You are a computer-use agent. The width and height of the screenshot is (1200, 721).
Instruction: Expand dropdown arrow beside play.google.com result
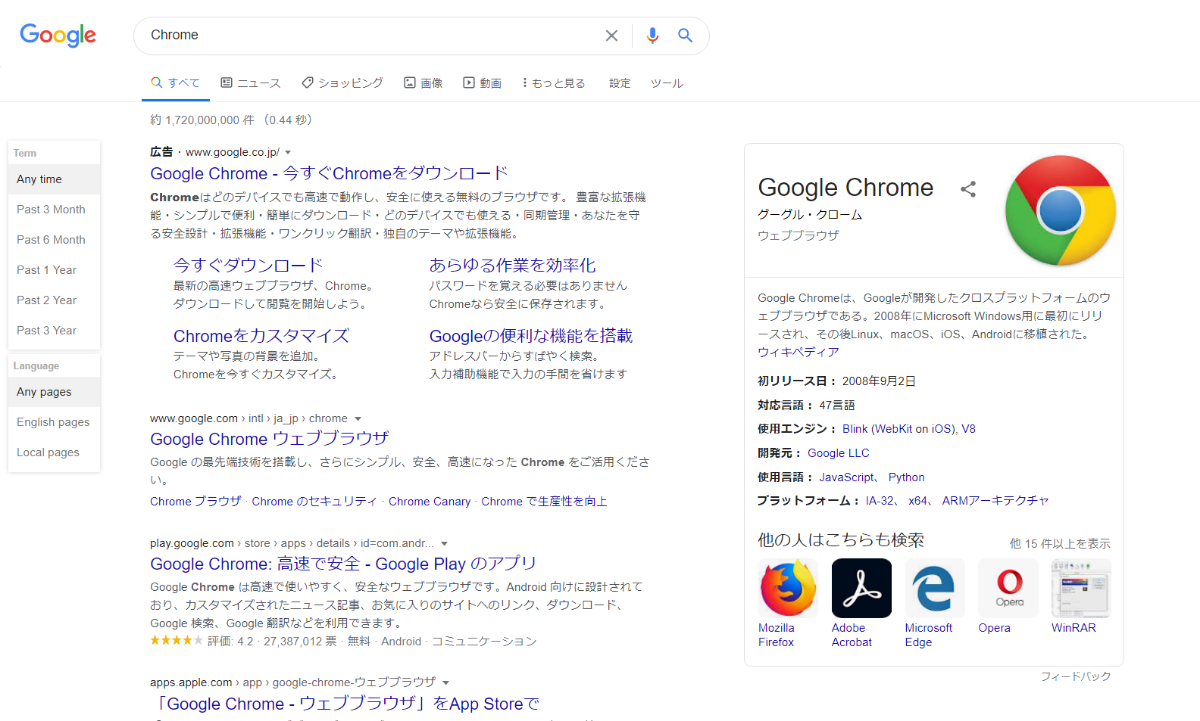pyautogui.click(x=445, y=544)
